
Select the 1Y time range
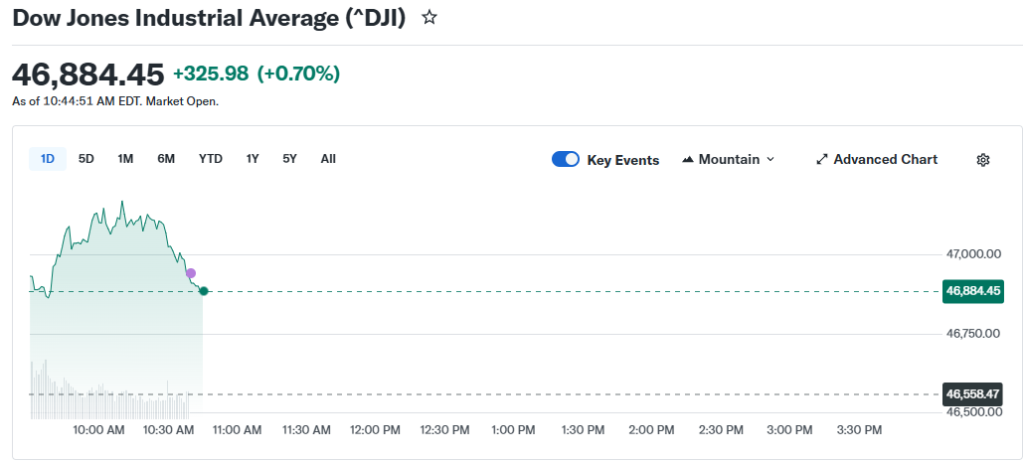click(x=253, y=159)
